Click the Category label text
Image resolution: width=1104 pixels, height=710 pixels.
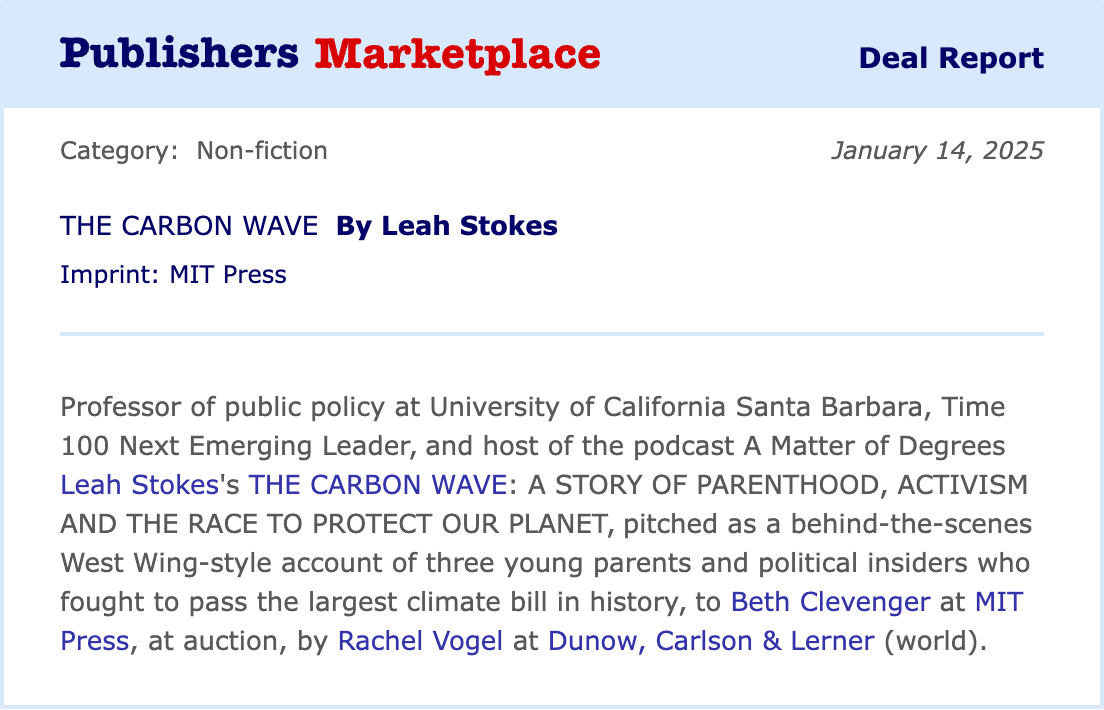click(x=119, y=151)
